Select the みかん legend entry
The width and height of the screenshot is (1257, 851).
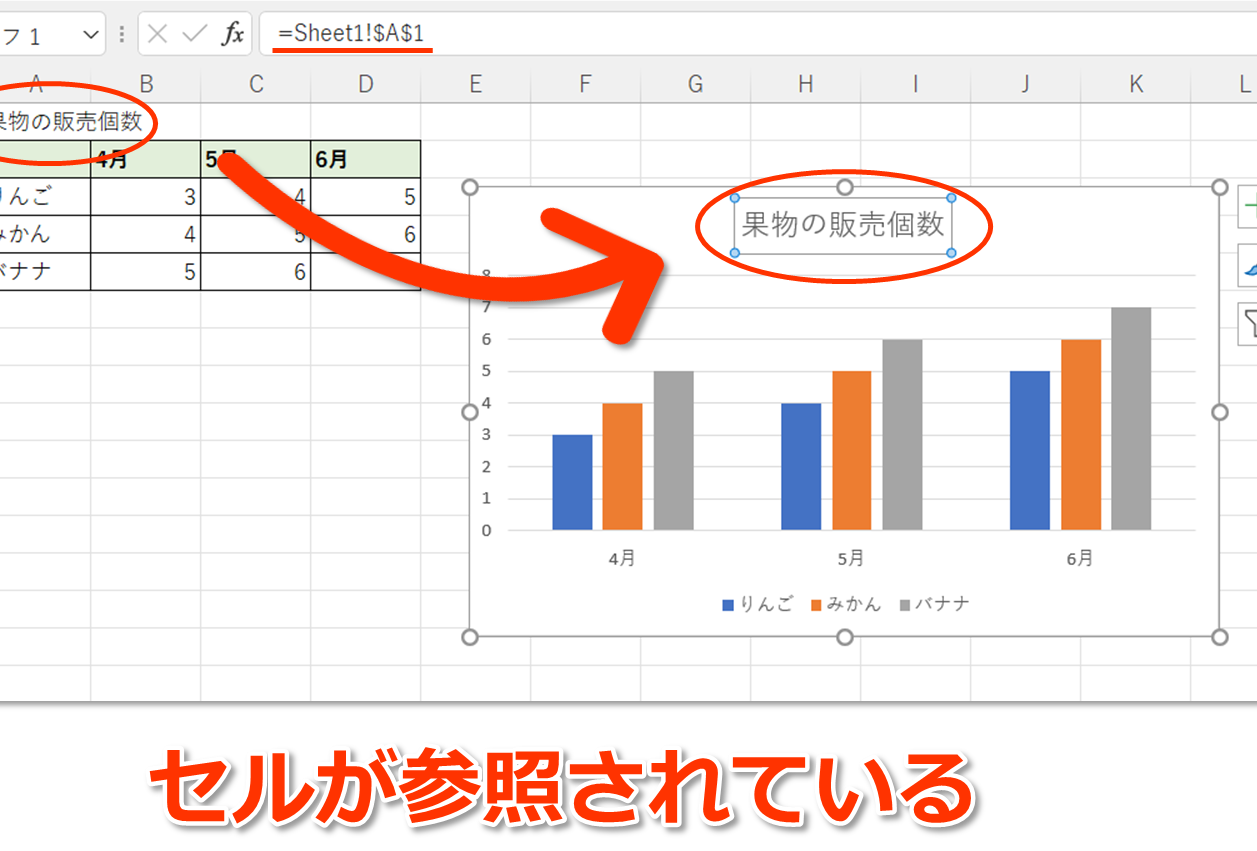click(846, 604)
